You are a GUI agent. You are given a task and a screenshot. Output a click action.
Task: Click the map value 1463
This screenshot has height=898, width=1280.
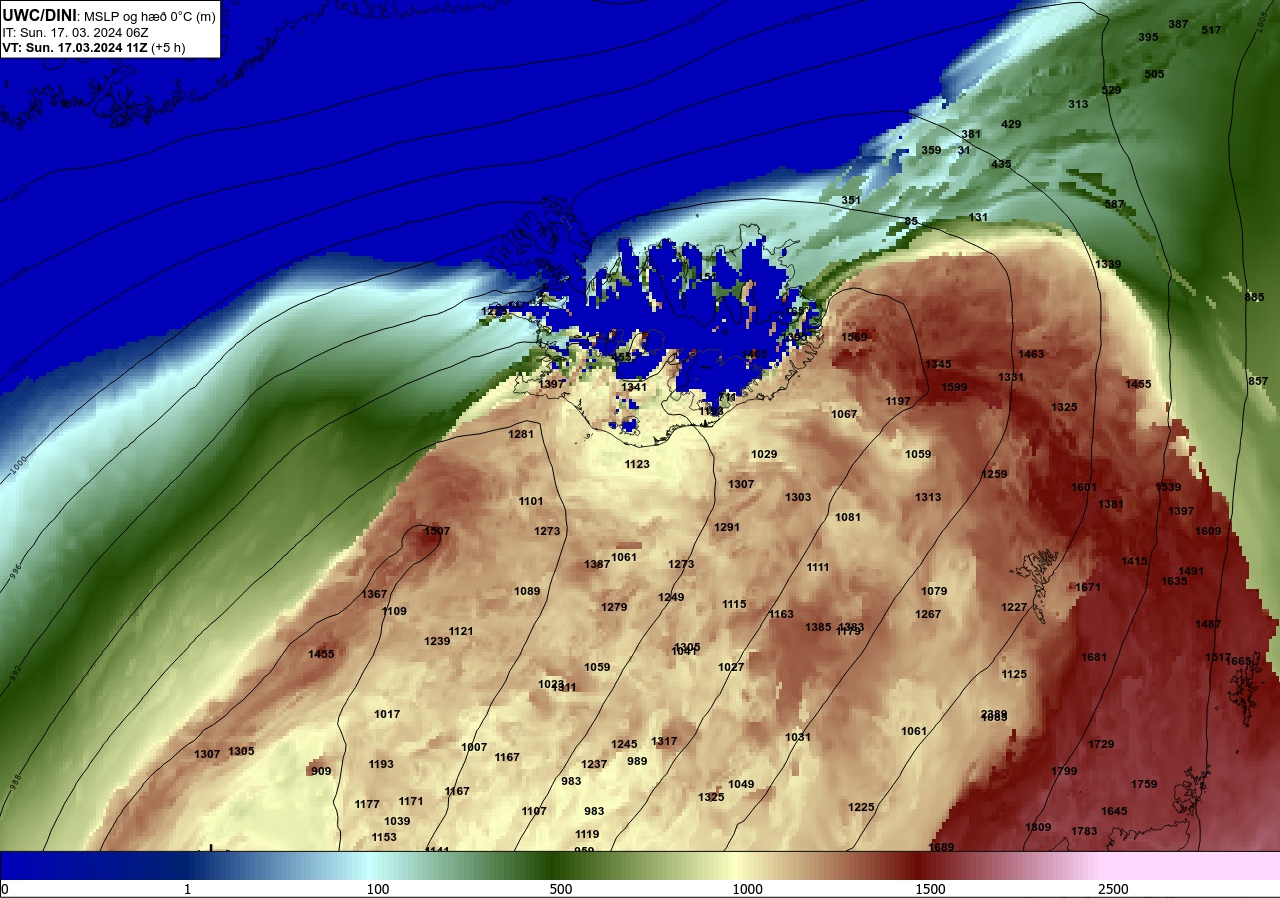tap(1031, 354)
